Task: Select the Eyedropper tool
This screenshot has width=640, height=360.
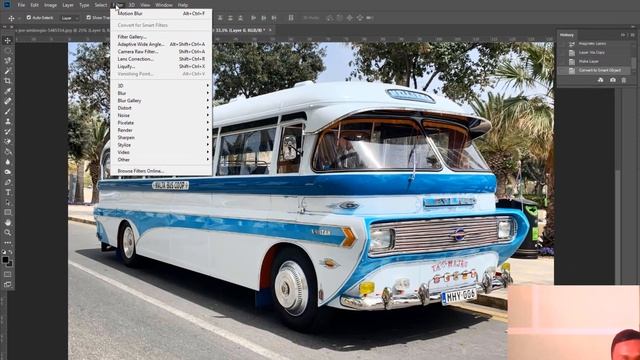Action: (8, 91)
